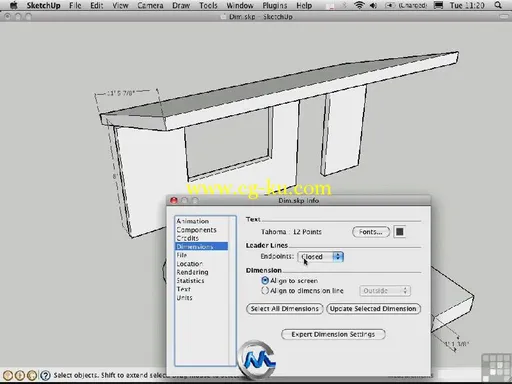Image resolution: width=512 pixels, height=384 pixels.
Task: Select Dimensions in the info list
Action: 201,246
